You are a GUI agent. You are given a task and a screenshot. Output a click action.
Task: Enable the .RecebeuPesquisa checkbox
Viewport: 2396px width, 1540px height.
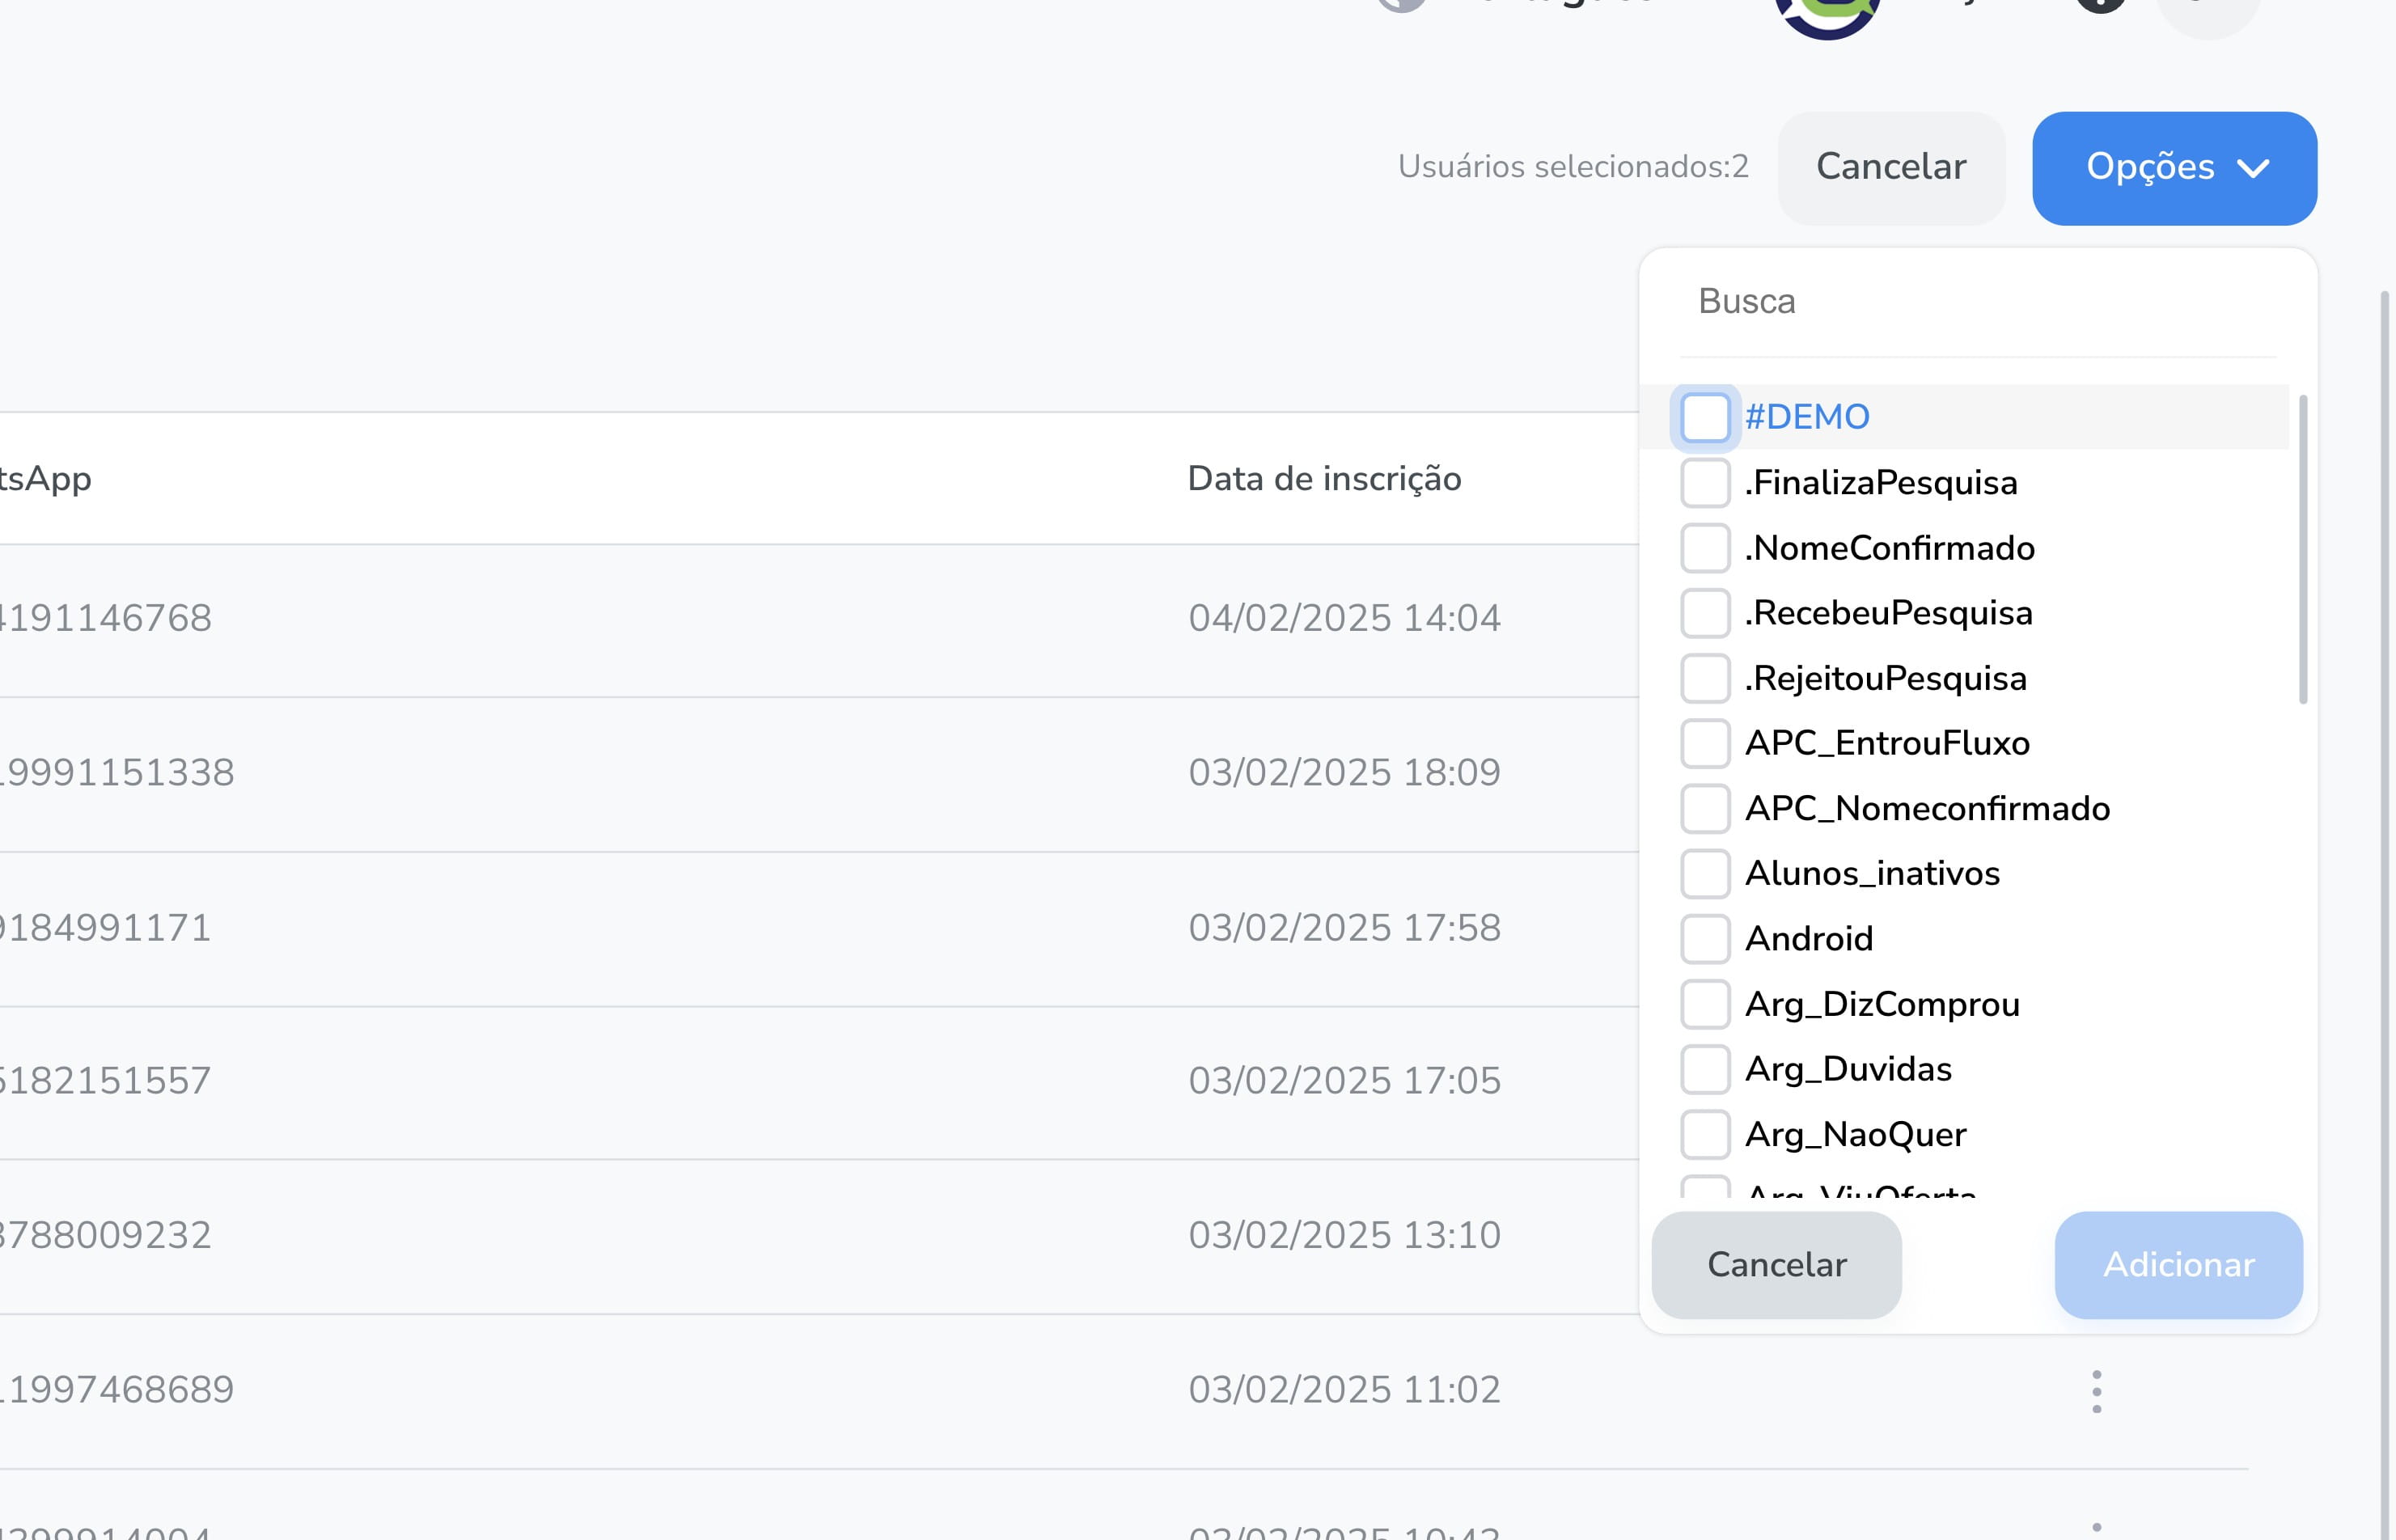pos(1705,613)
